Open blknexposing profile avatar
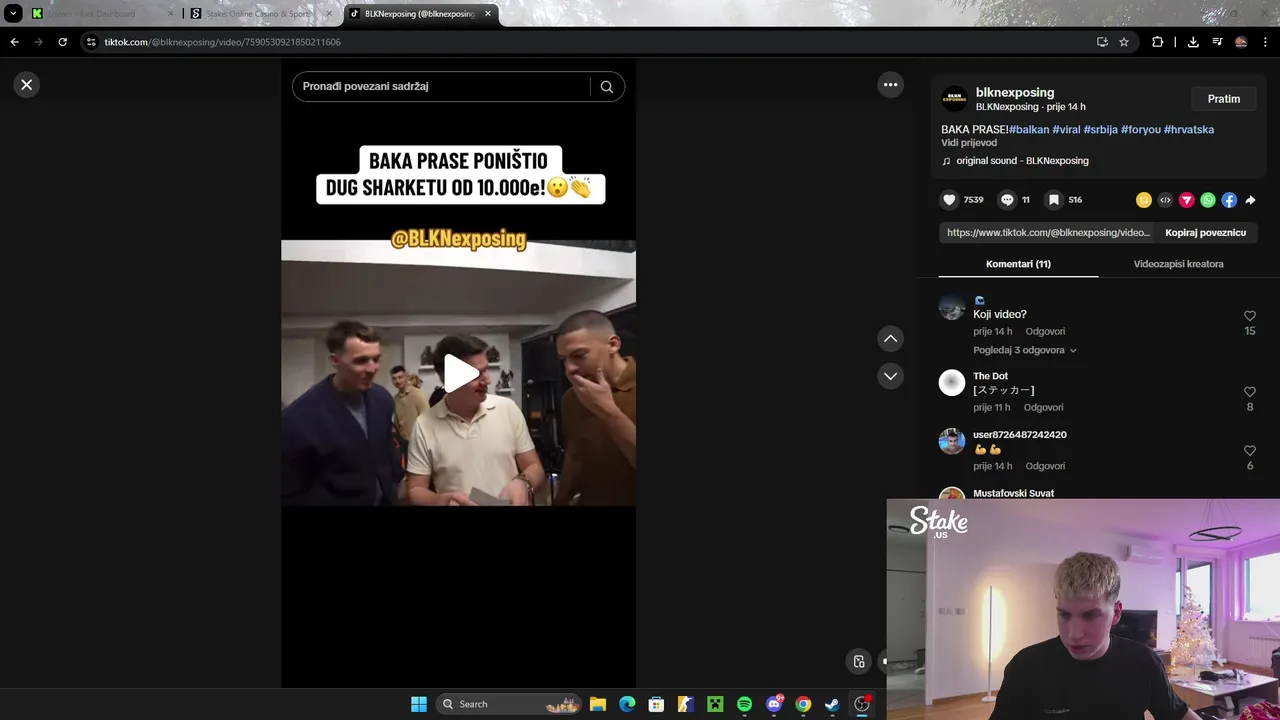Image resolution: width=1280 pixels, height=720 pixels. pyautogui.click(x=954, y=98)
